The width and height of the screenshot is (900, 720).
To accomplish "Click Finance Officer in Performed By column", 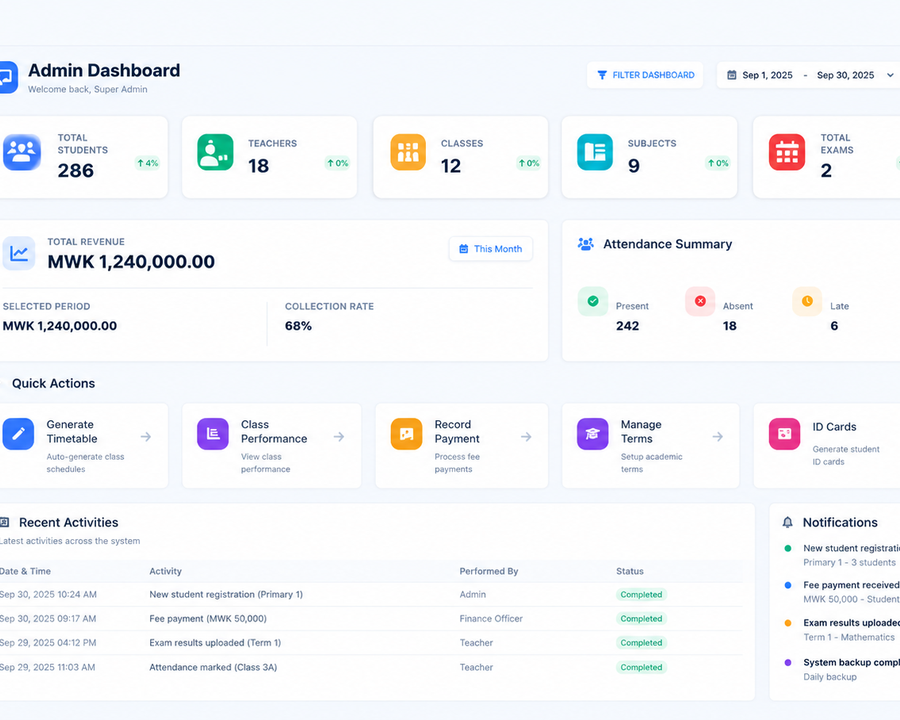I will [x=491, y=618].
